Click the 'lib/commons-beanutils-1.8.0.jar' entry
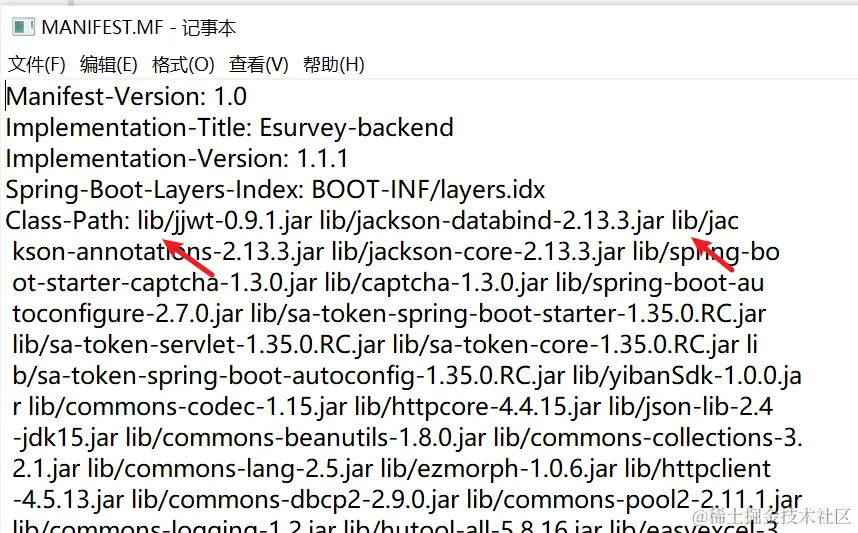 (x=306, y=439)
